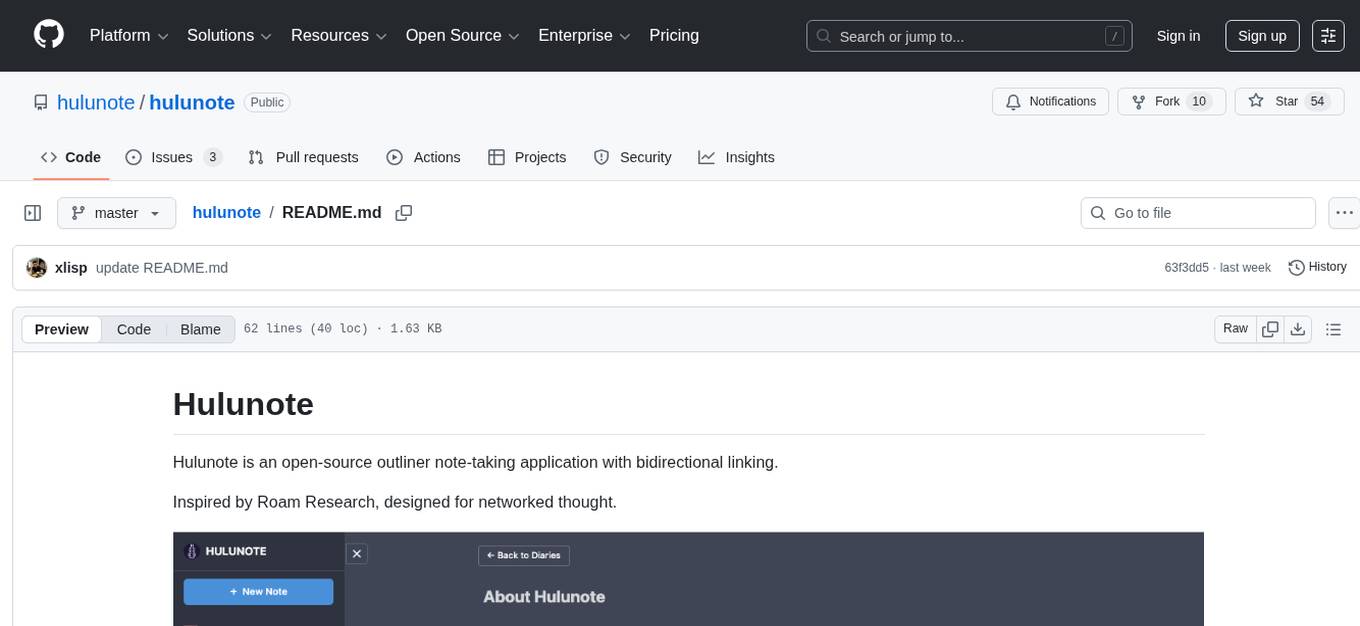Expand the Resources navigation menu
This screenshot has height=626, width=1360.
338,35
